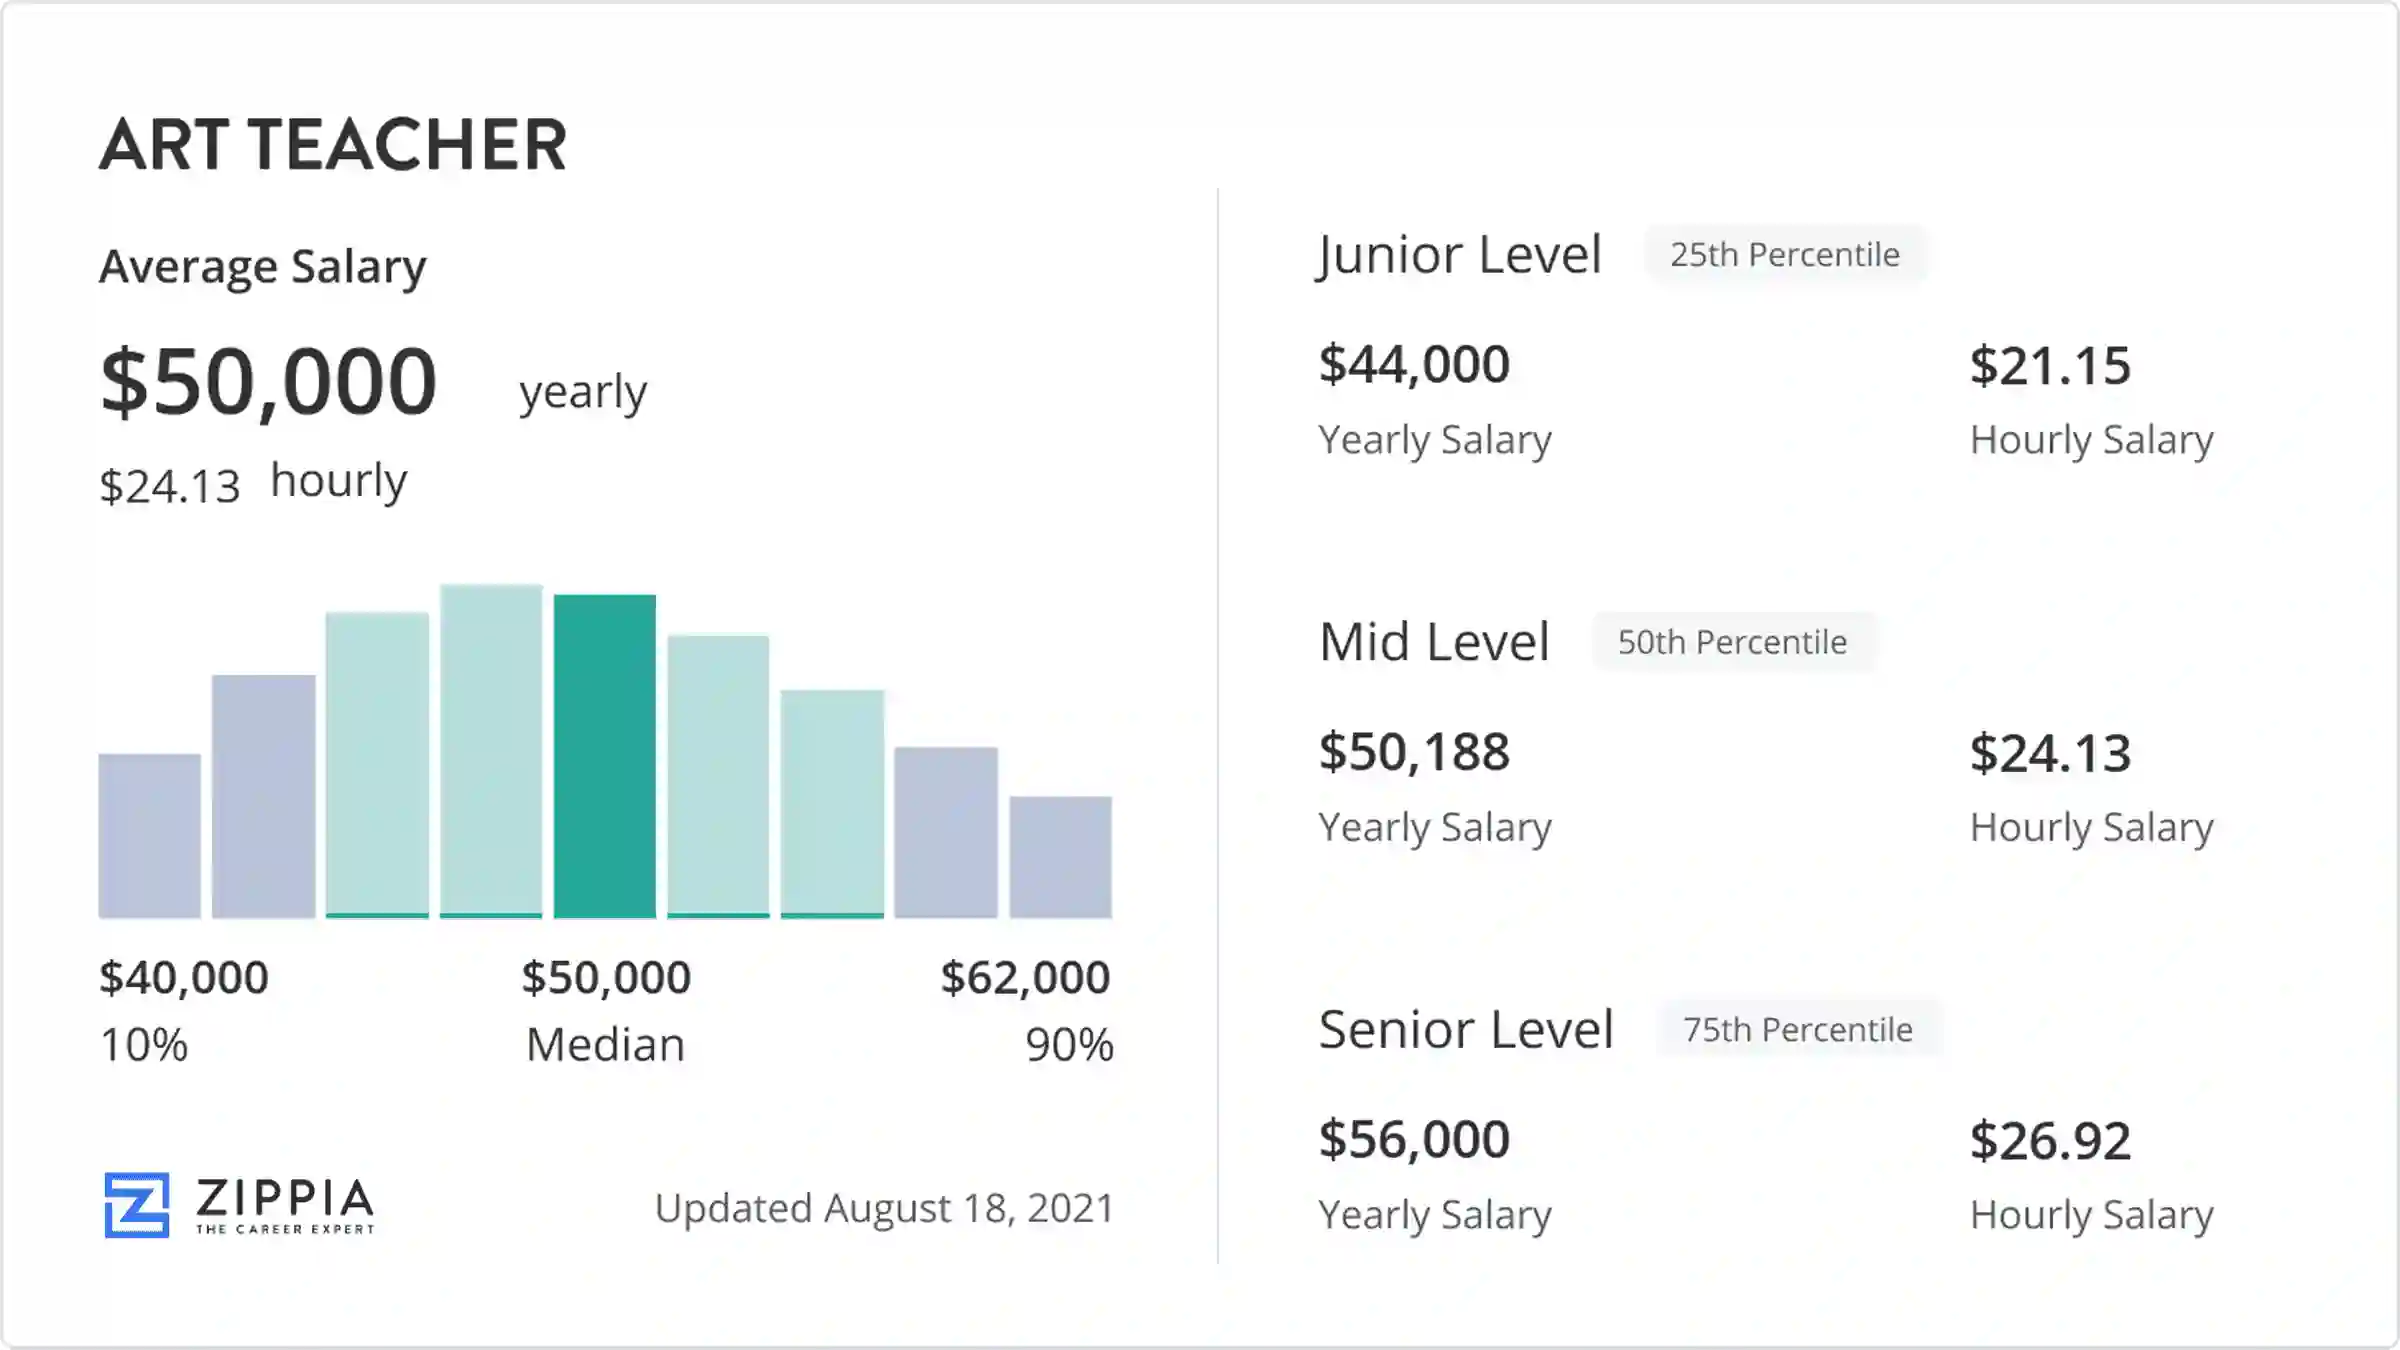
Task: Click the $62,000 90% axis label
Action: (1025, 978)
